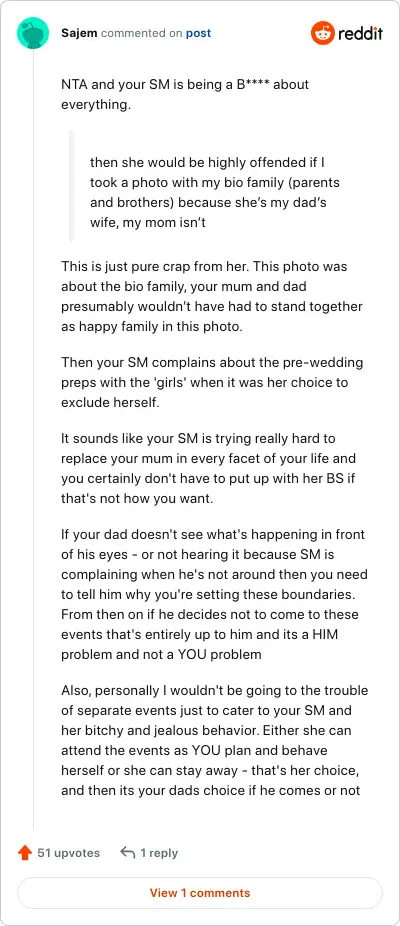Open the original 'post' link
400x926 pixels.
(199, 33)
